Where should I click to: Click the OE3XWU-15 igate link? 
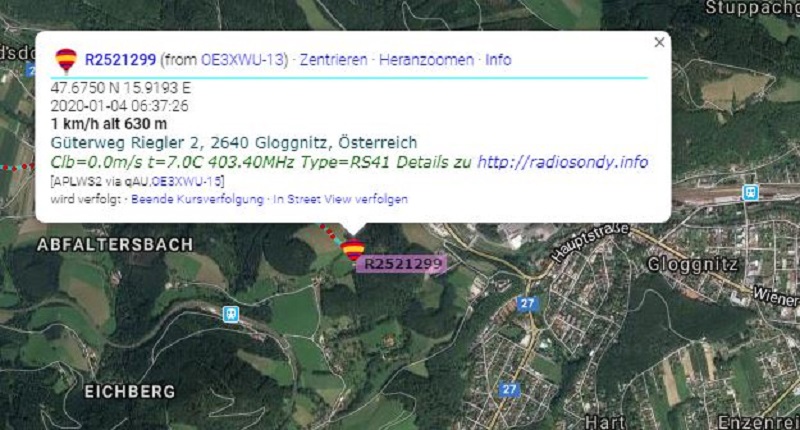click(187, 182)
